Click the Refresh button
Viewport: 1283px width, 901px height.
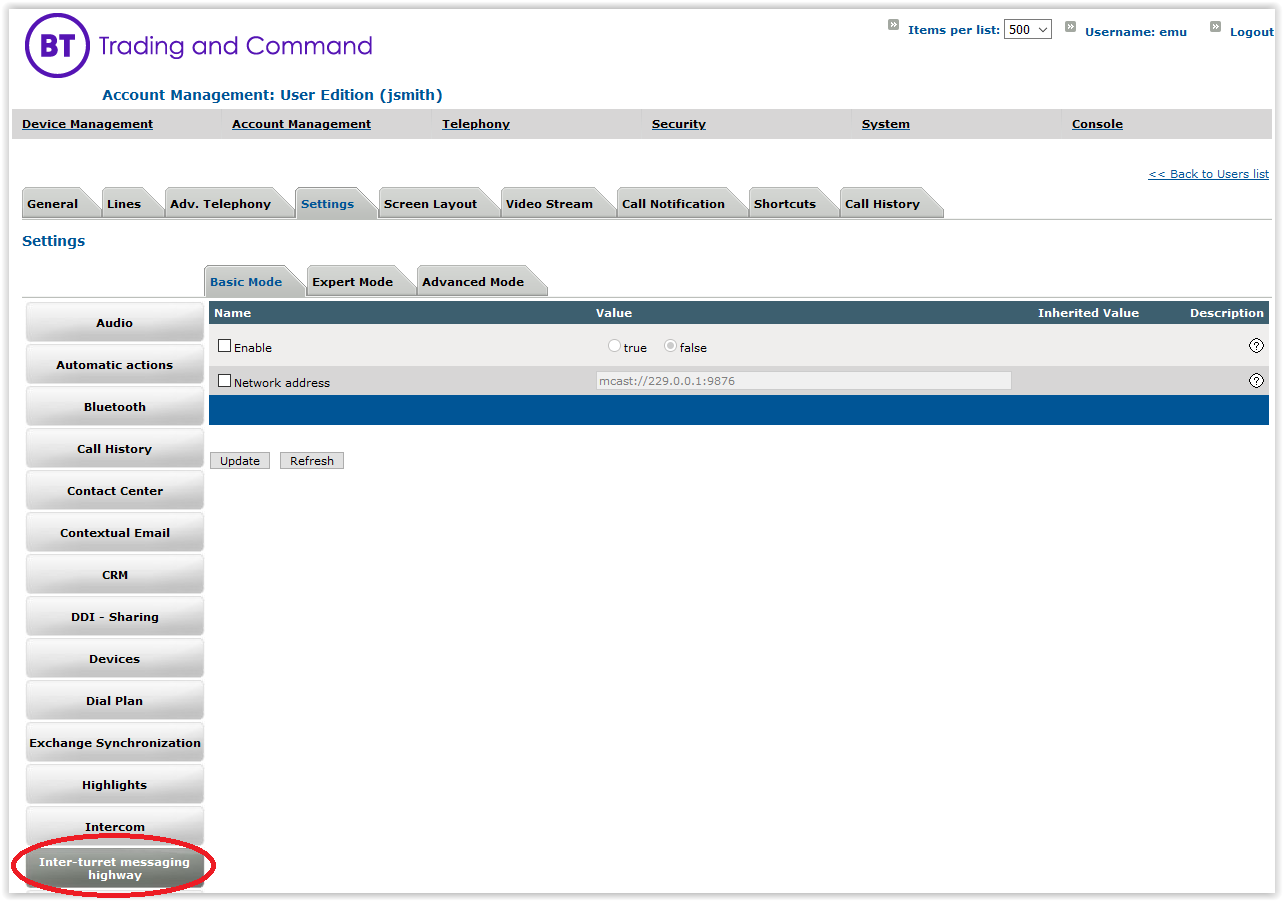pyautogui.click(x=312, y=461)
